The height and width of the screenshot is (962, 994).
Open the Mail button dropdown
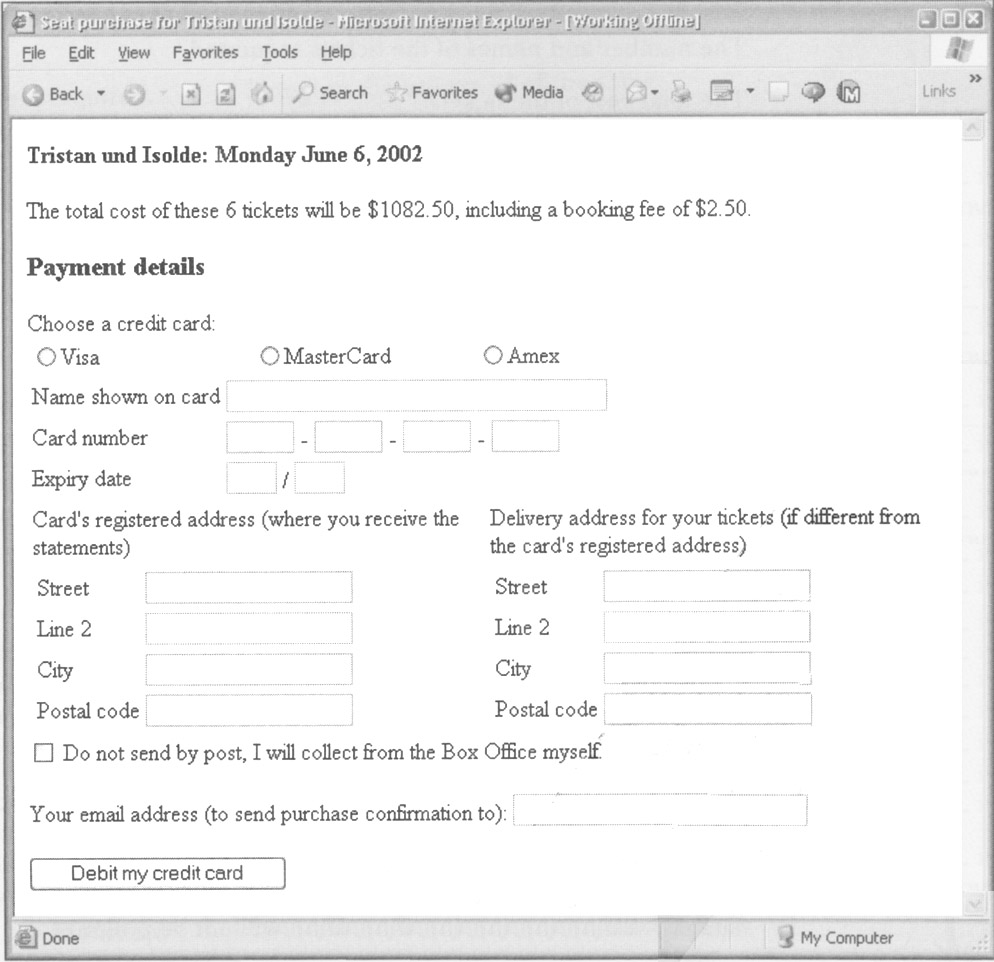pos(654,93)
